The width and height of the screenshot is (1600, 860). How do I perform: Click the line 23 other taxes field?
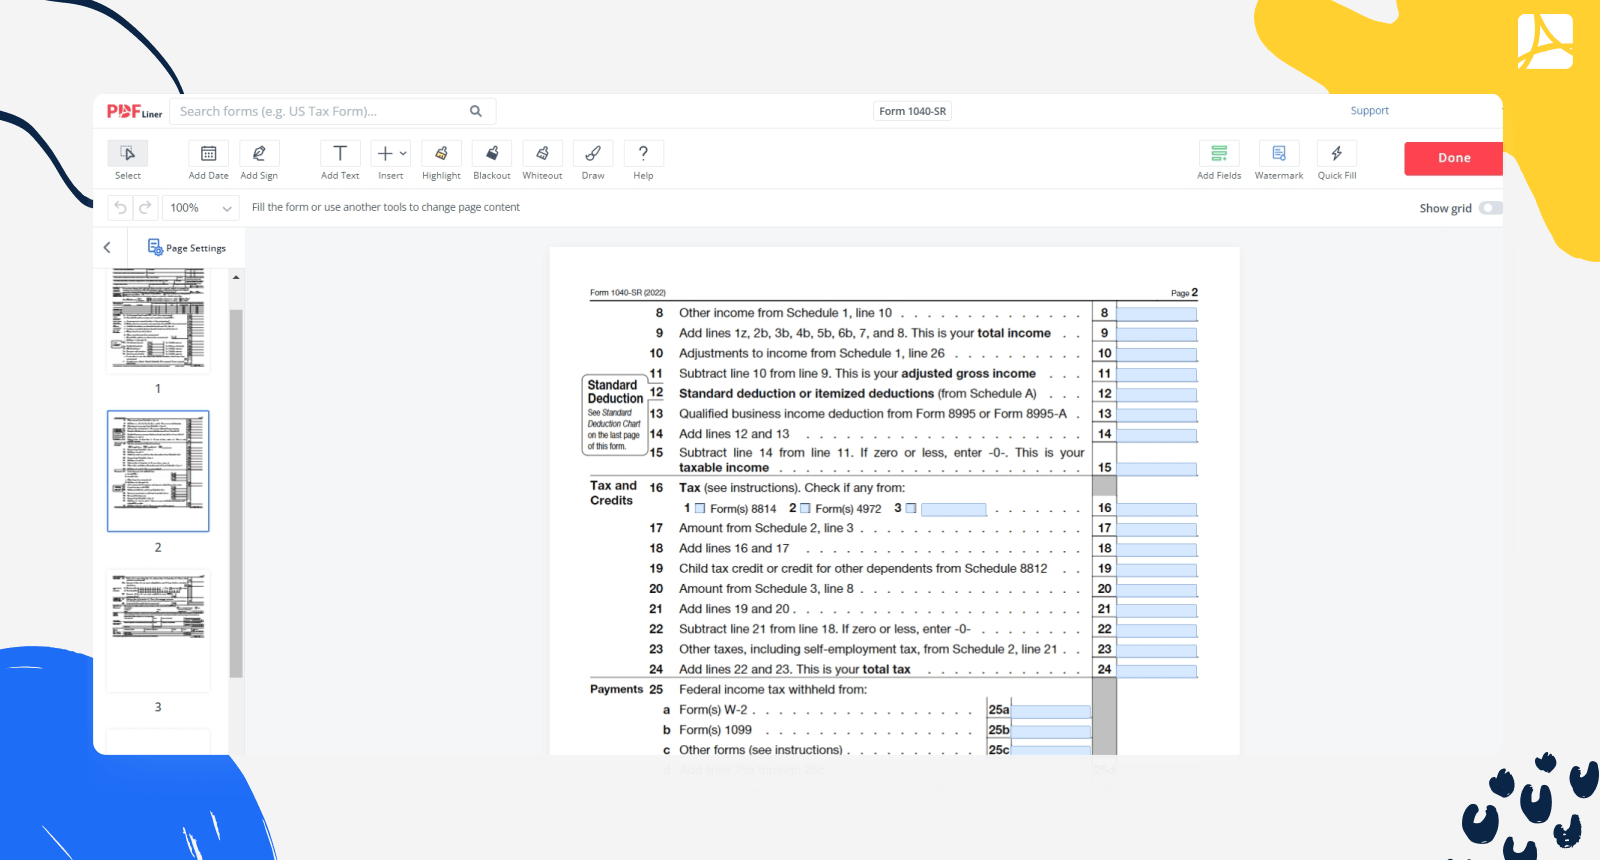click(x=1156, y=650)
